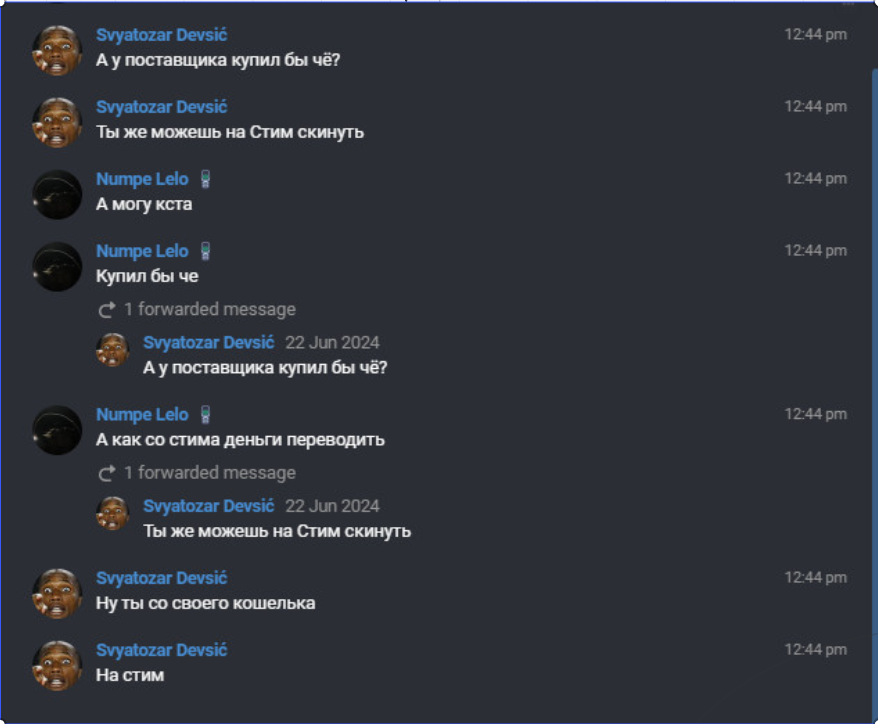Click forward arrow icon under "А как со стима деньги переводить"
The width and height of the screenshot is (878, 724).
tap(107, 473)
